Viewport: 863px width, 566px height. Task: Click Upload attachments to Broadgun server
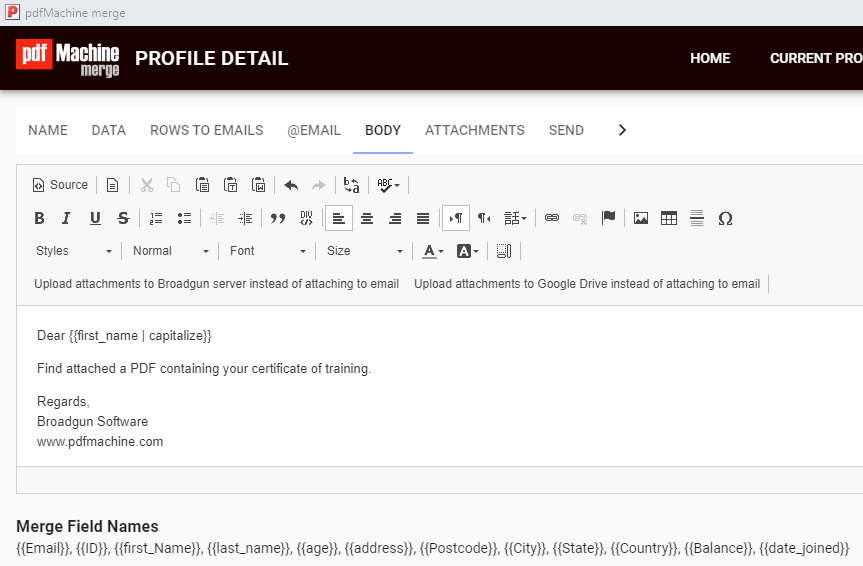pyautogui.click(x=216, y=284)
